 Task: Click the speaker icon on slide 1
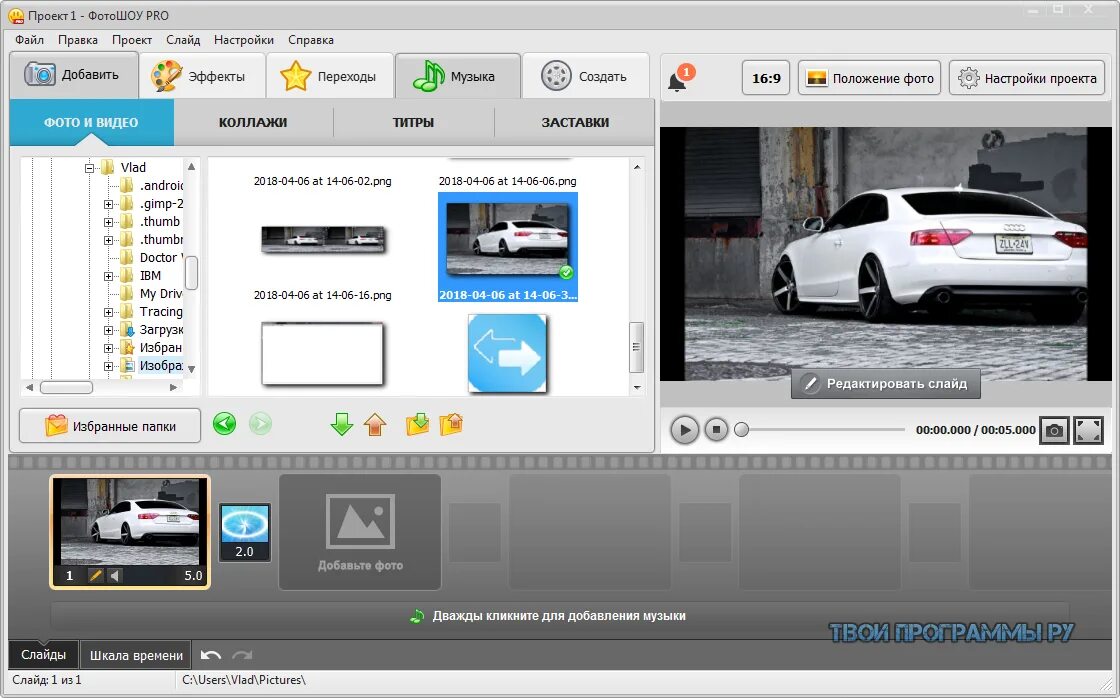pyautogui.click(x=114, y=575)
